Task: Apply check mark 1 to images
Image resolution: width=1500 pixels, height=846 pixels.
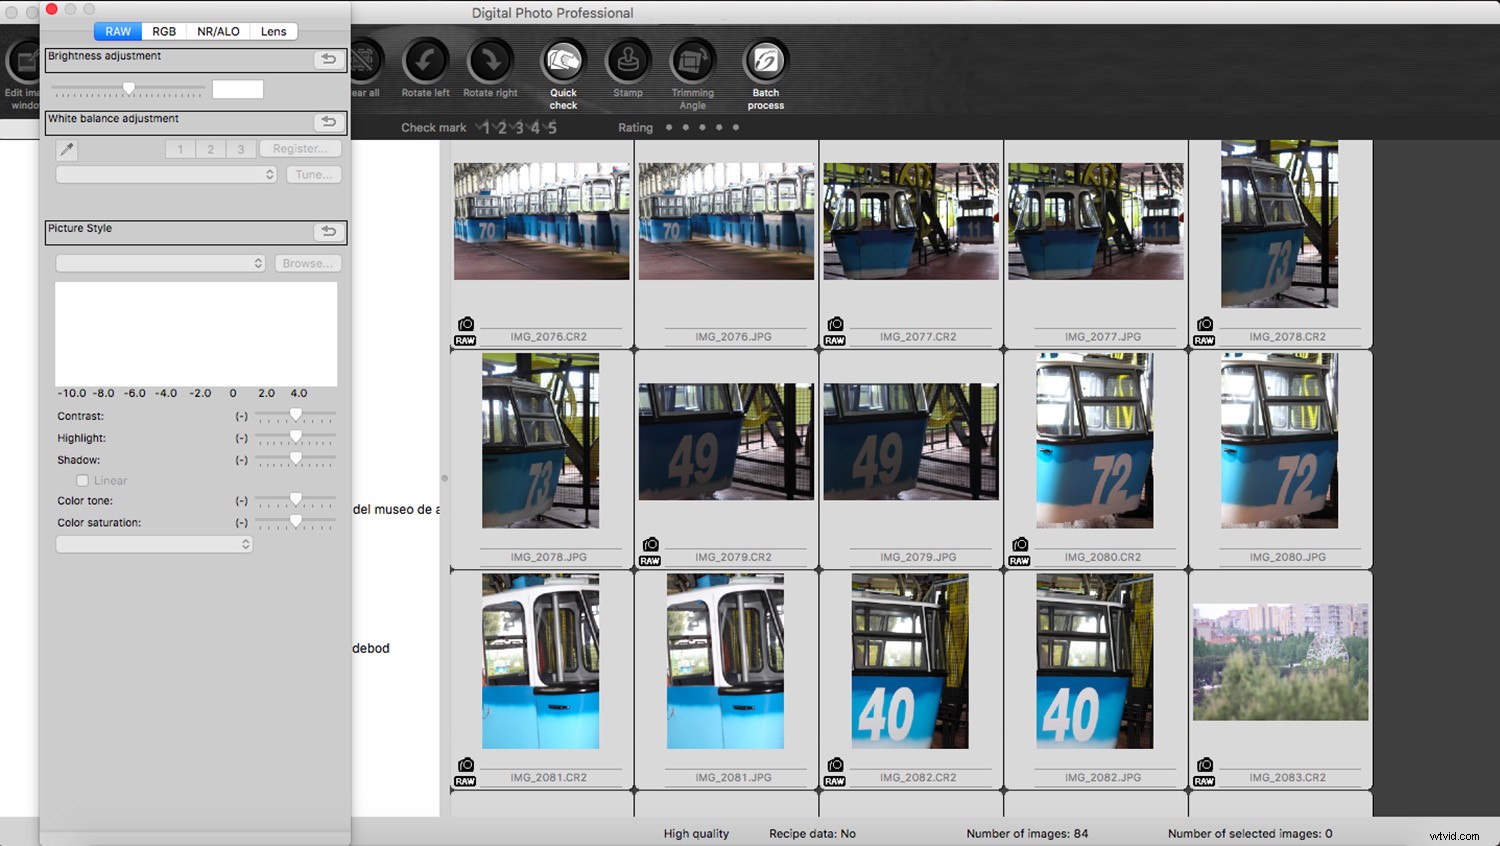Action: coord(486,127)
